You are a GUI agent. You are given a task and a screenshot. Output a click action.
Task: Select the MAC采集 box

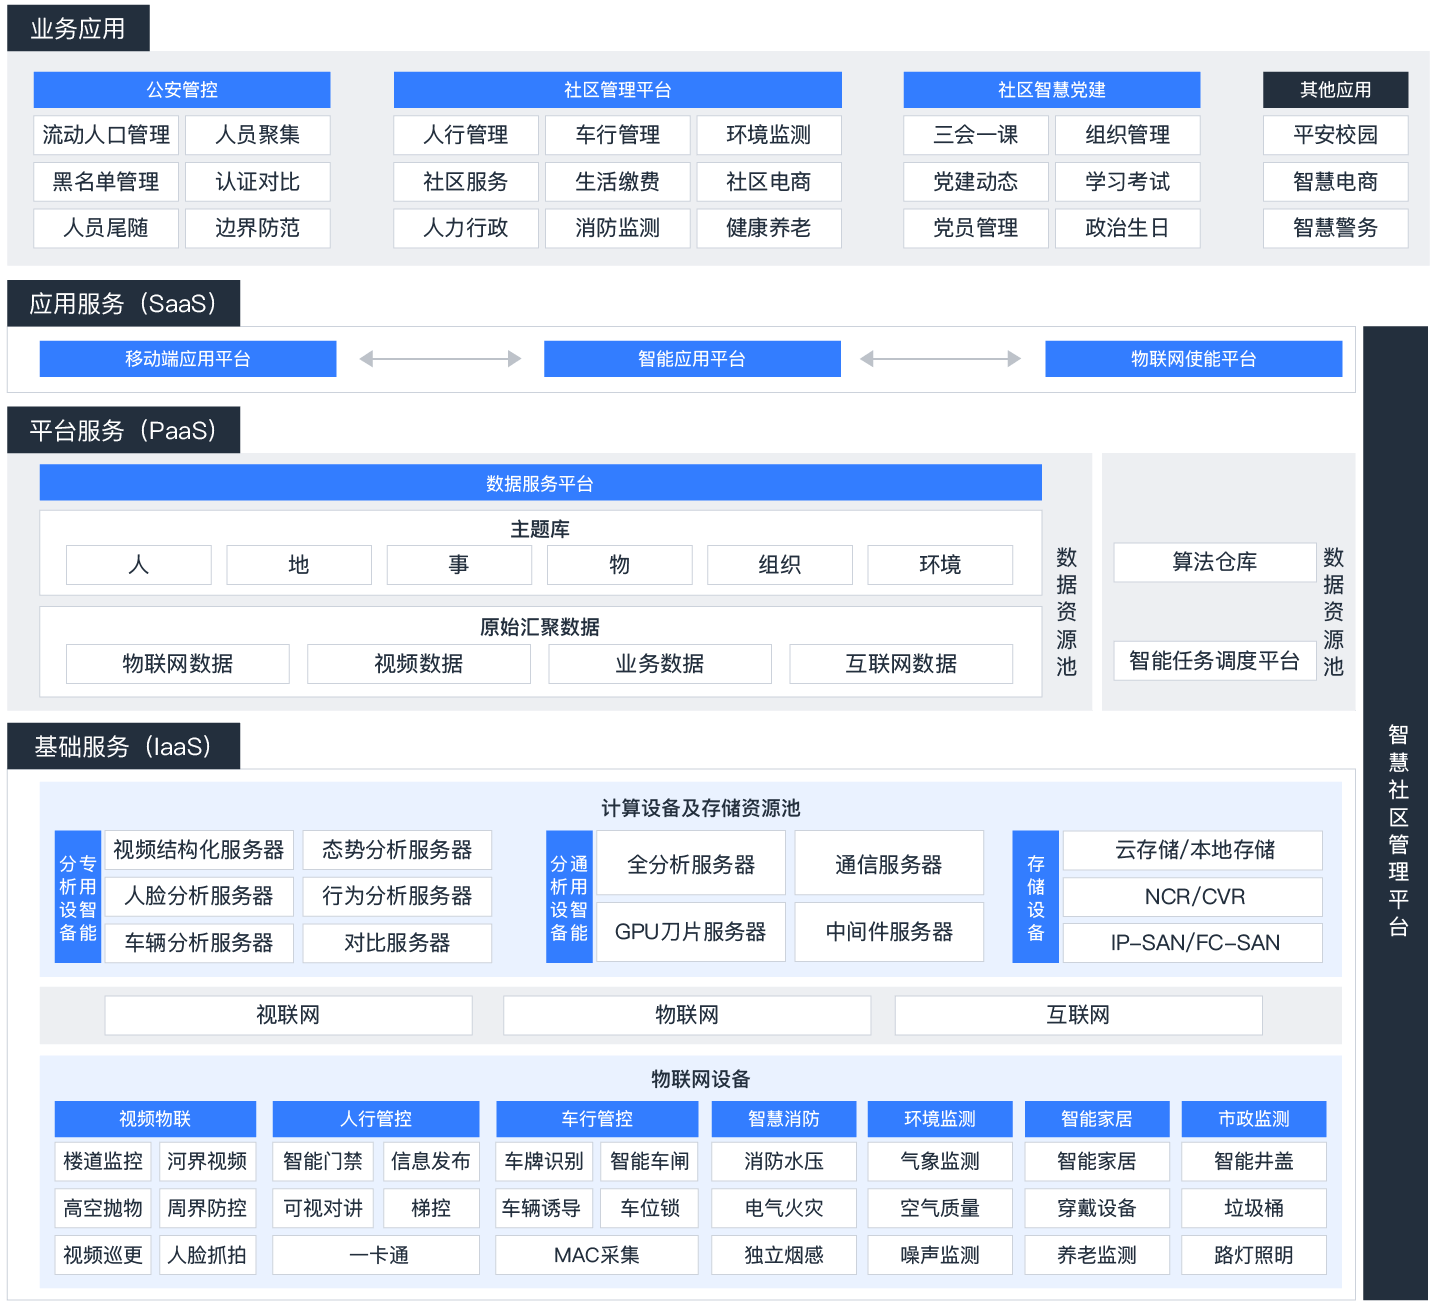[x=597, y=1255]
